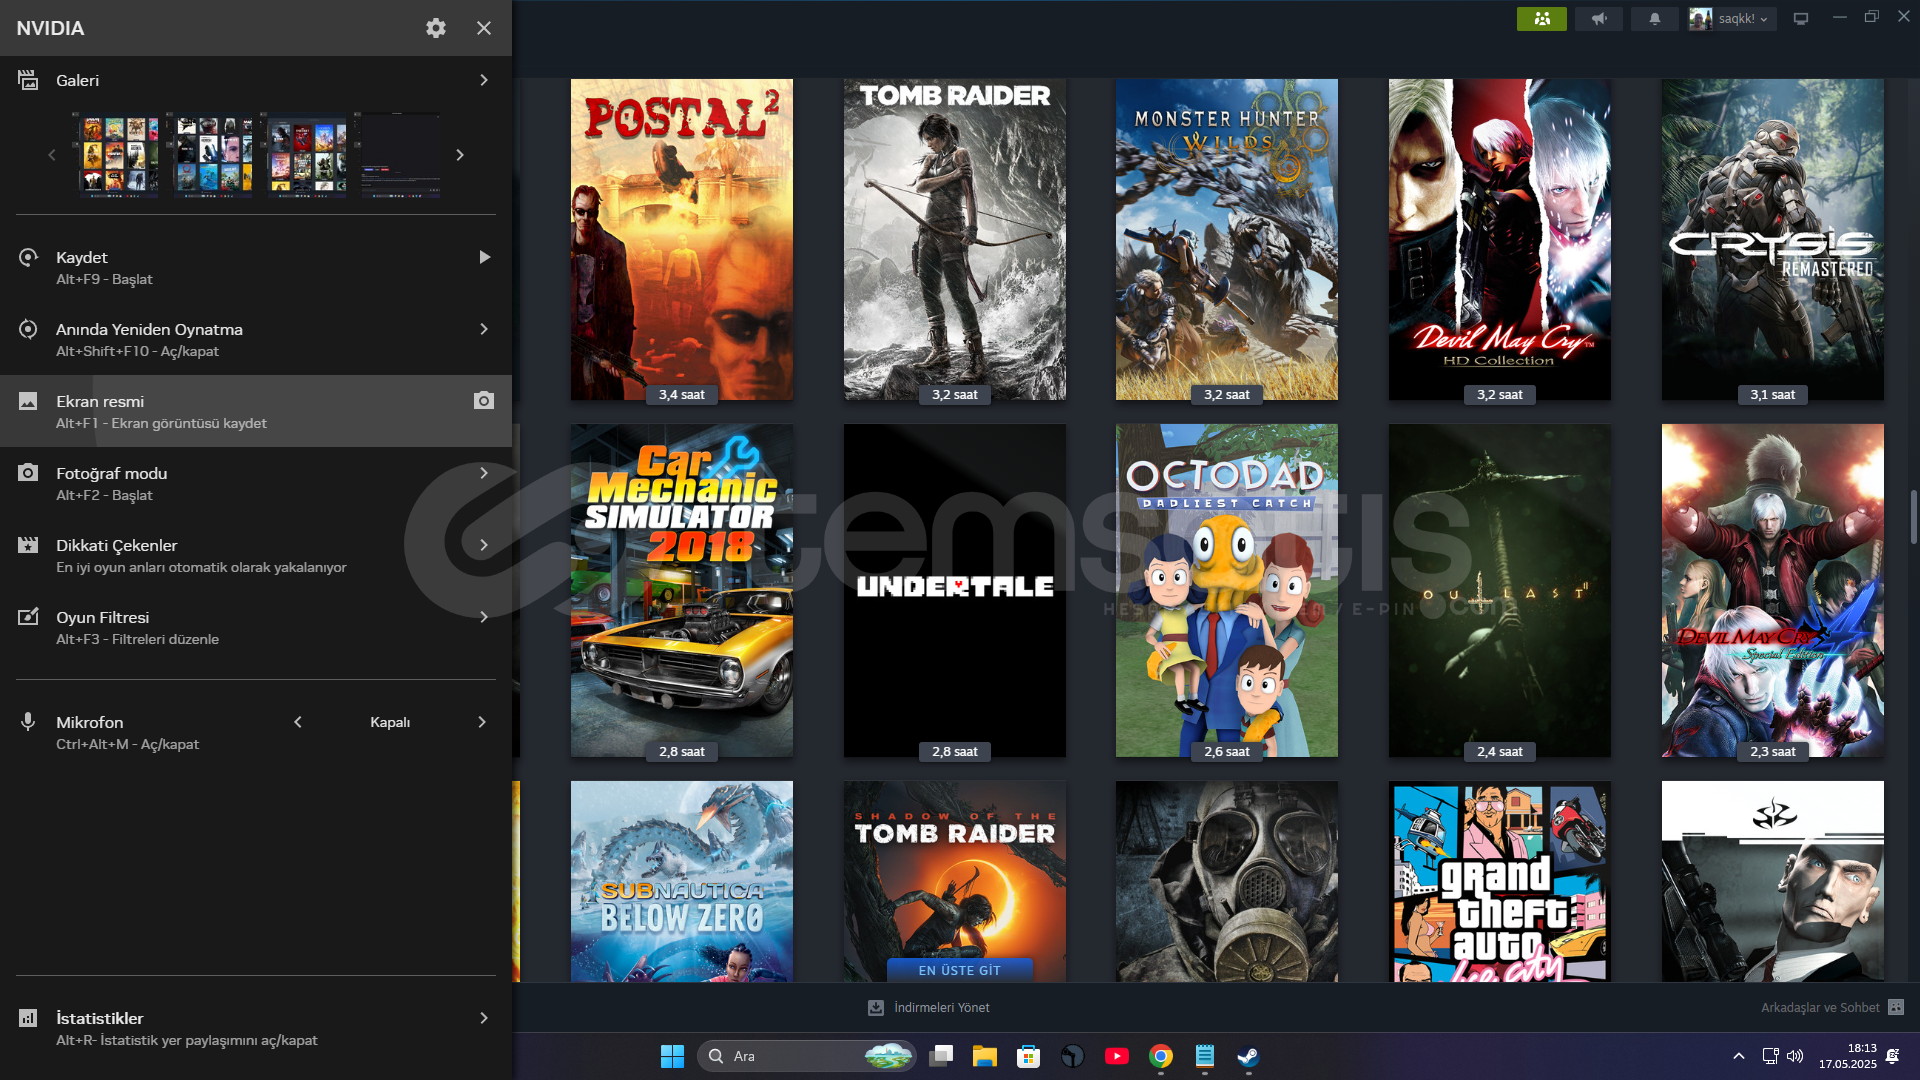This screenshot has width=1920, height=1080.
Task: Expand the Galeri section chevron
Action: pos(484,80)
